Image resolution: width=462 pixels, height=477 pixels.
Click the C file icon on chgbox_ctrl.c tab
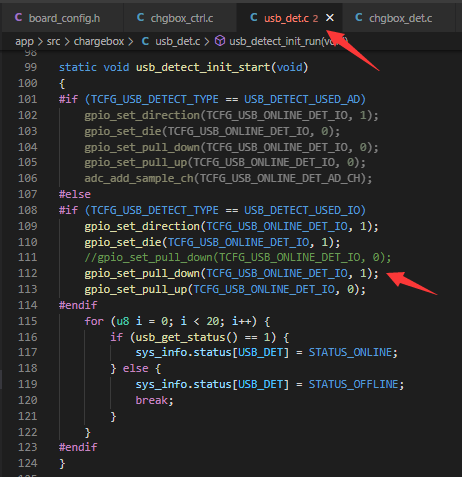coord(141,17)
